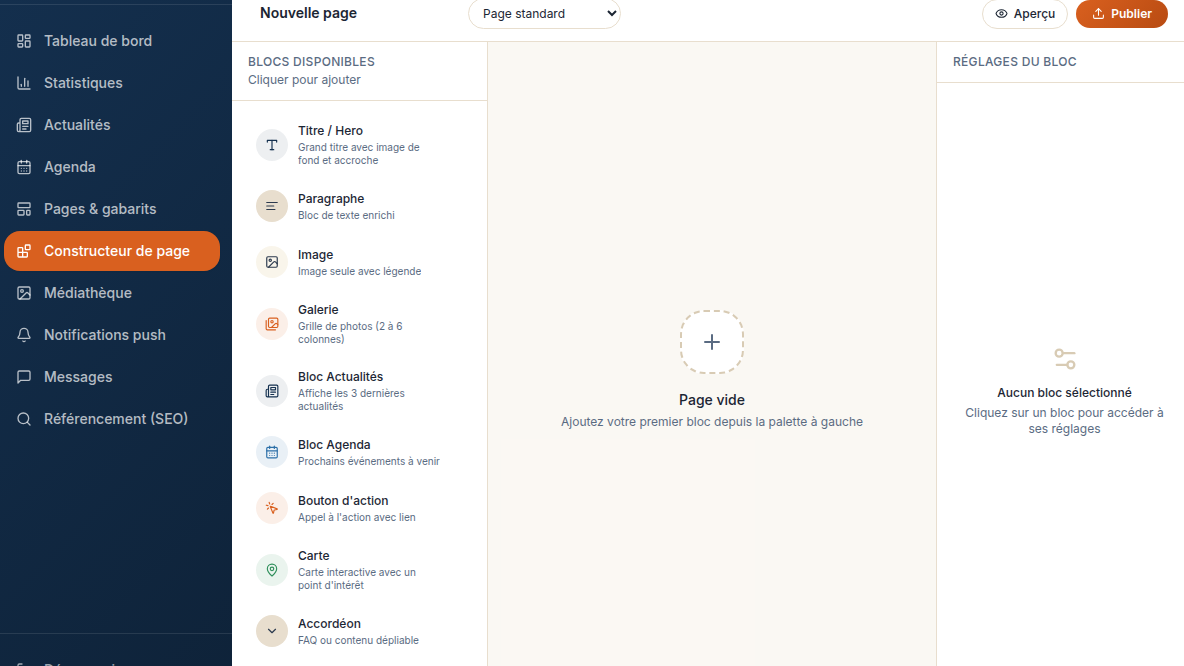
Task: Open Tableau de bord in the sidebar
Action: tap(112, 41)
